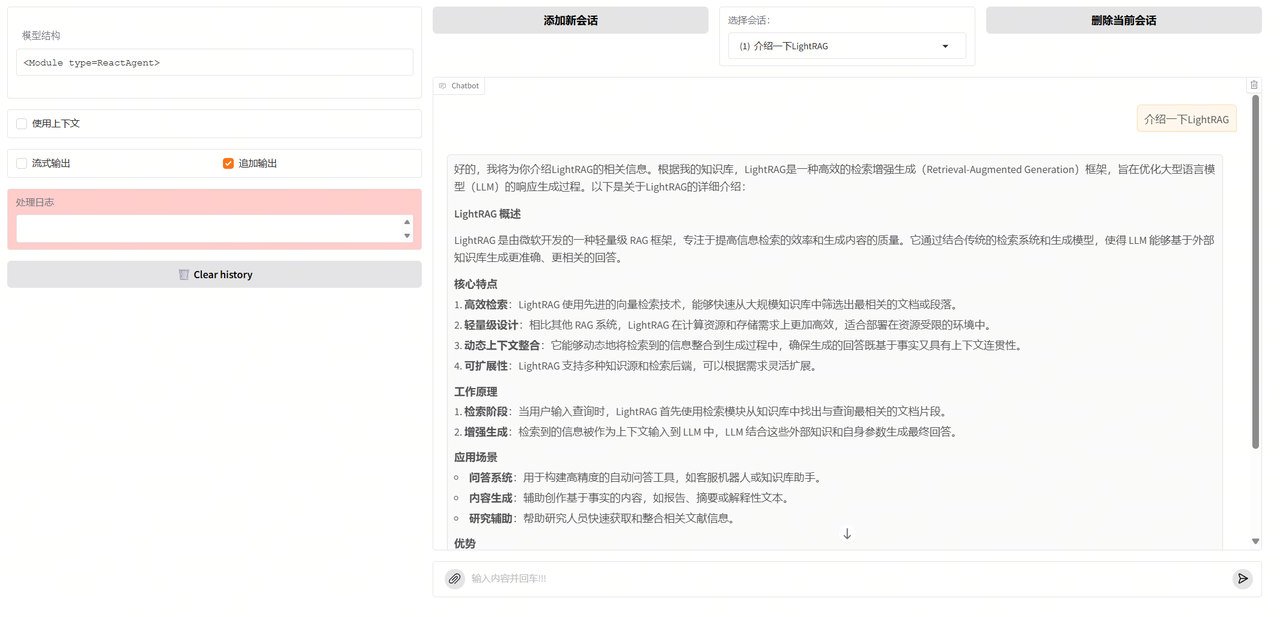Click the heading 工作原理

pos(476,391)
